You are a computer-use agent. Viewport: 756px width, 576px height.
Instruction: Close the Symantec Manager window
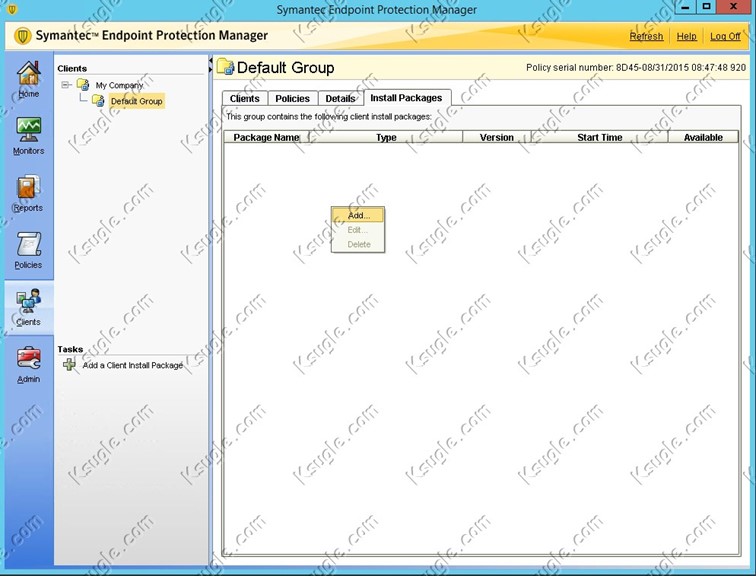733,7
